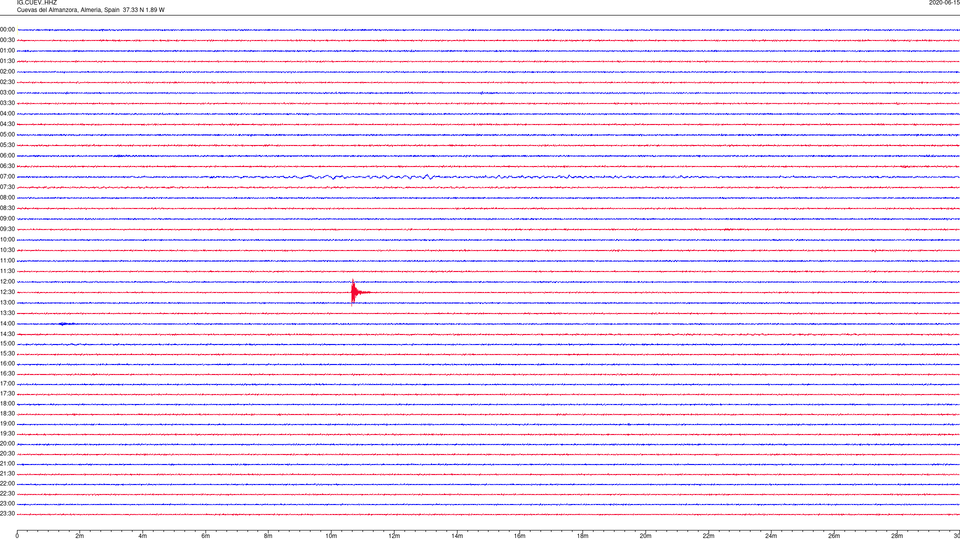Select the 05:00 row label
The image size is (960, 540).
pyautogui.click(x=7, y=135)
